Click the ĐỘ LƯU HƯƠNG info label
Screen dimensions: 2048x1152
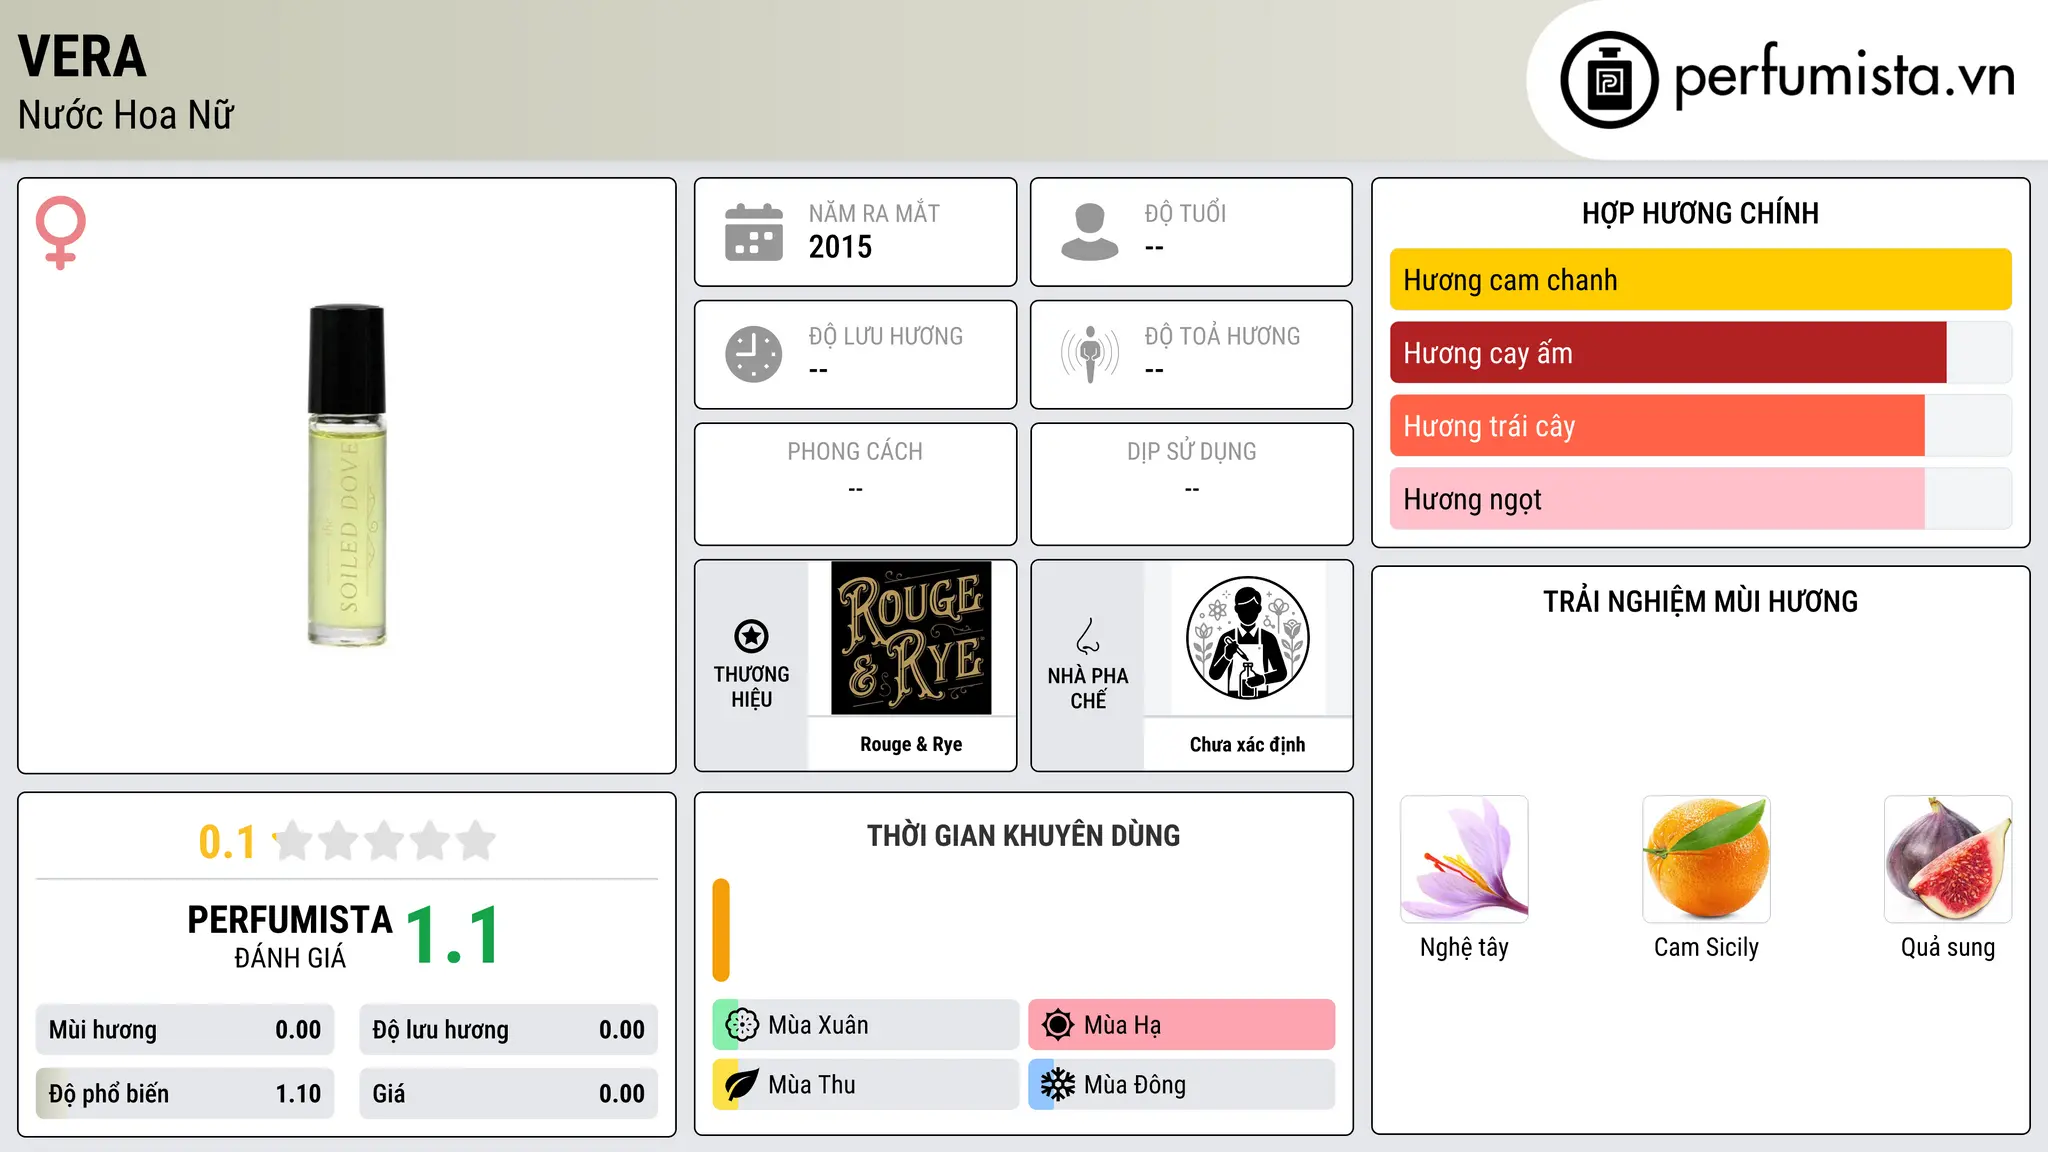(x=885, y=336)
